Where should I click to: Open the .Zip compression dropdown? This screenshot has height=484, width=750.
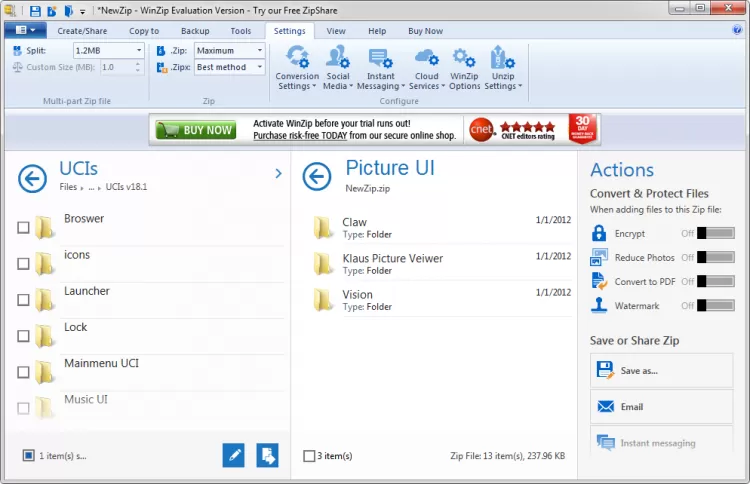pos(260,50)
